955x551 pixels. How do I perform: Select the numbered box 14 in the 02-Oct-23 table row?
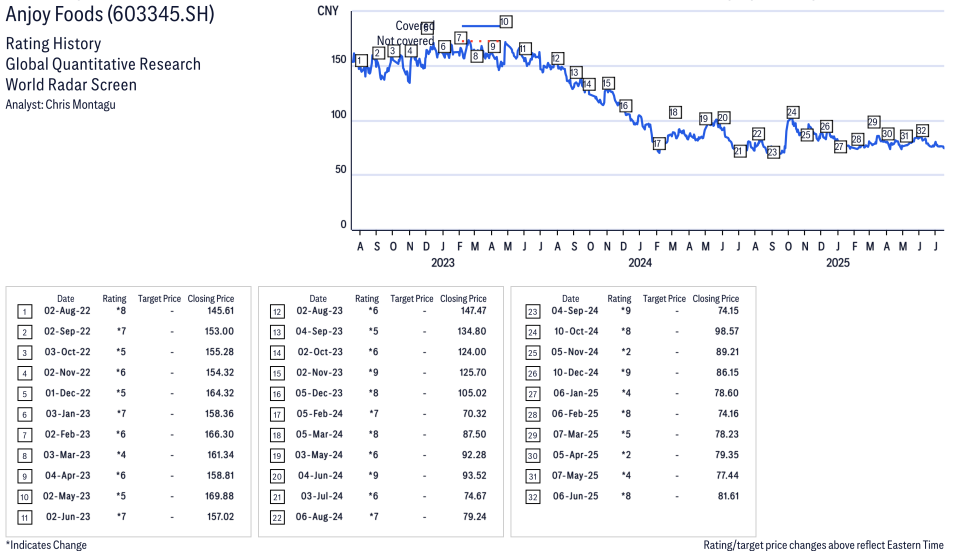click(277, 353)
